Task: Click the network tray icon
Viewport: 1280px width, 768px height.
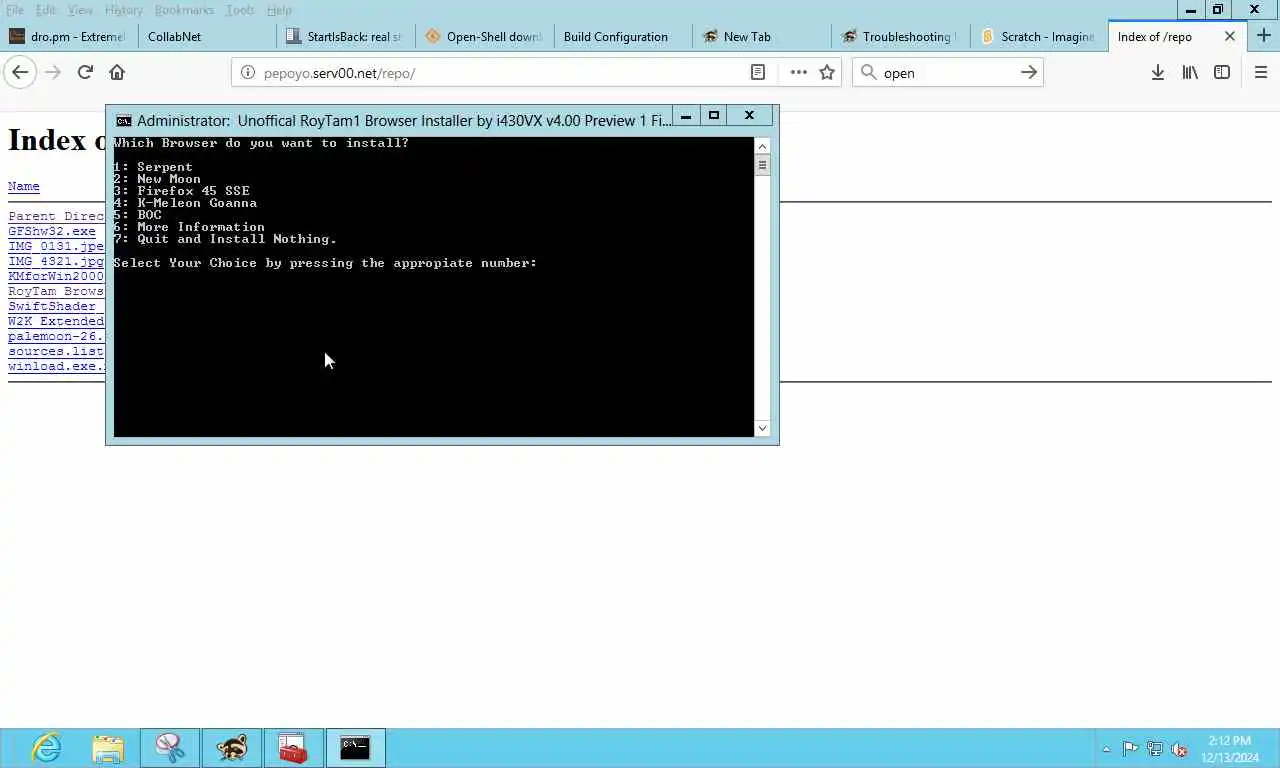Action: (x=1155, y=749)
